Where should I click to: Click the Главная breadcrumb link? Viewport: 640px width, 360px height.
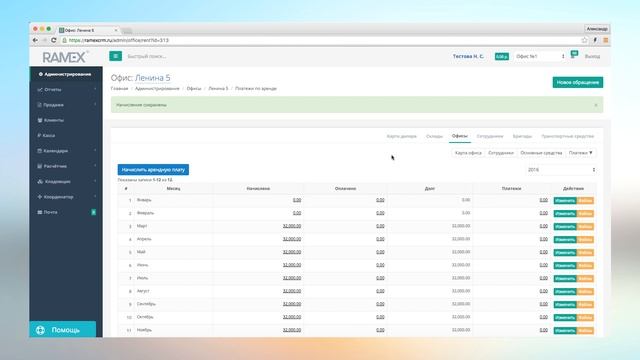(119, 89)
